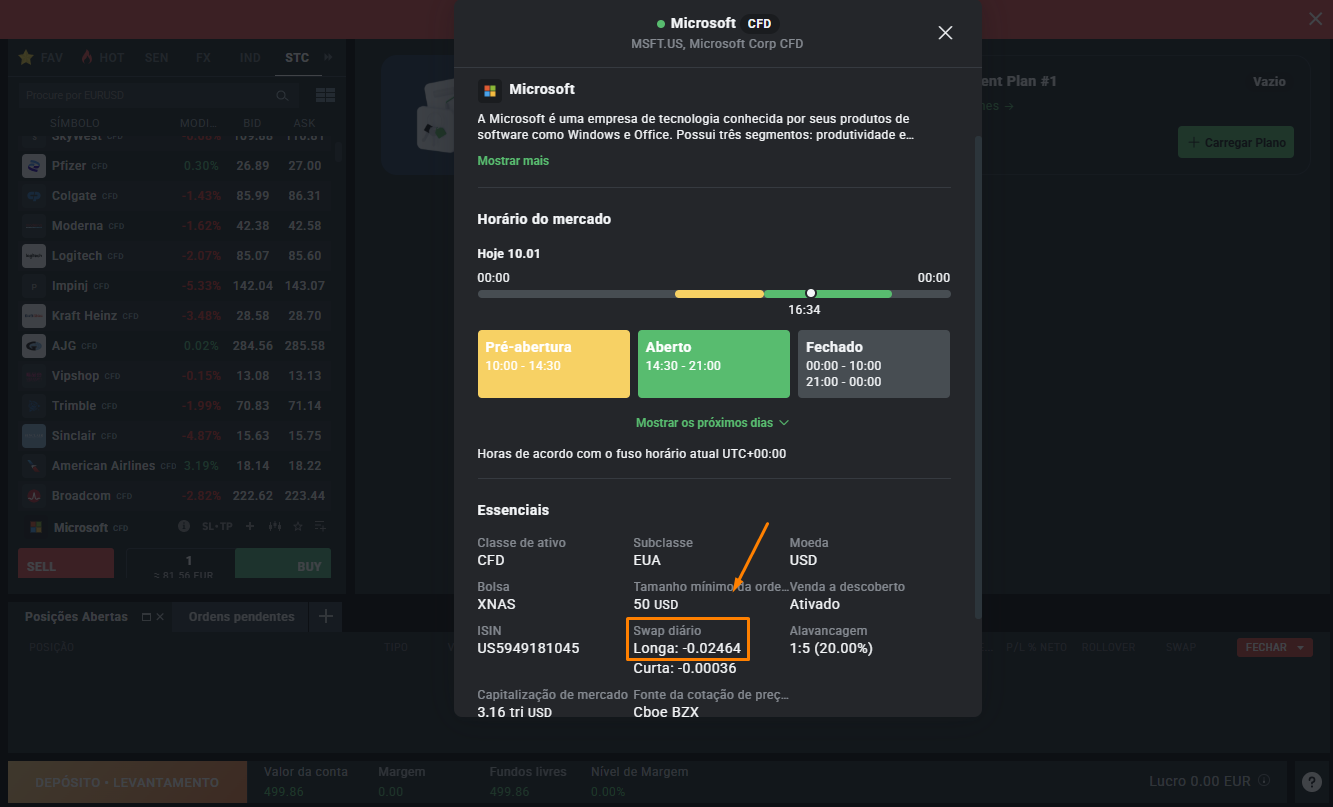Screen dimensions: 1333x807
Task: Click the DEPÓSITO - LEVANTAMENTO button
Action: pos(127,782)
